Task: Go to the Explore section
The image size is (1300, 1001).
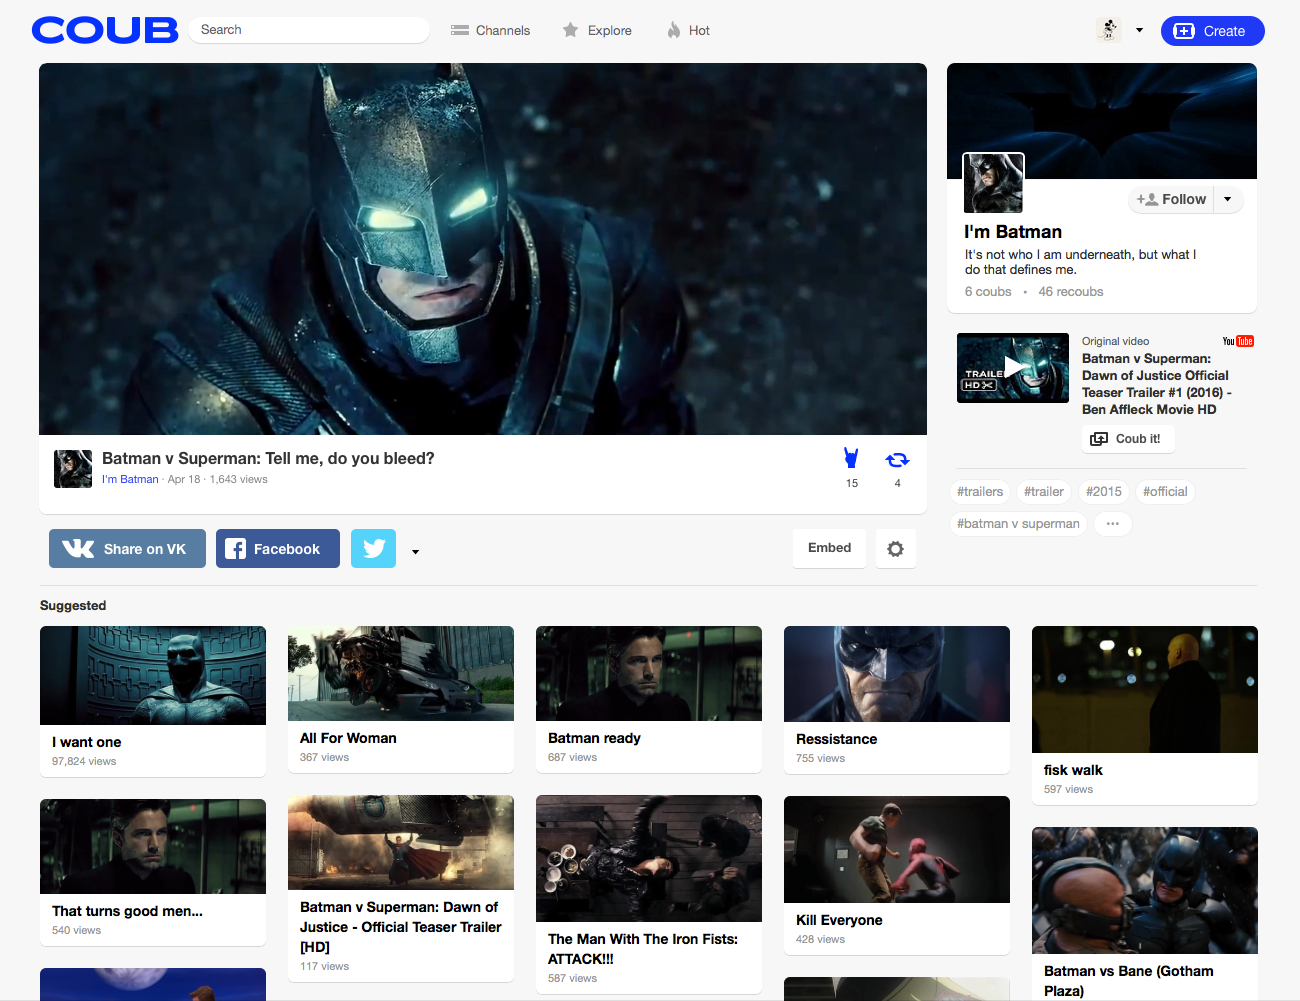Action: (x=597, y=31)
